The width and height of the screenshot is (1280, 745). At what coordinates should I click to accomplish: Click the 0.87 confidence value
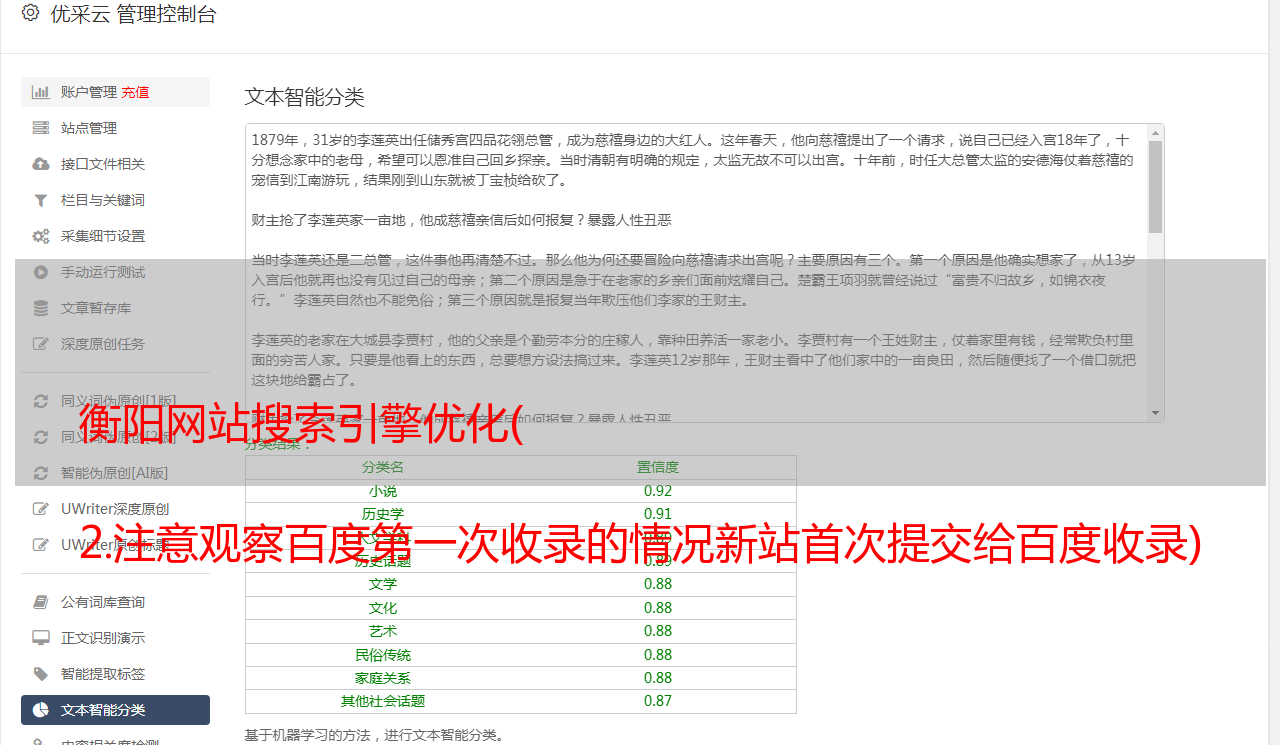658,701
